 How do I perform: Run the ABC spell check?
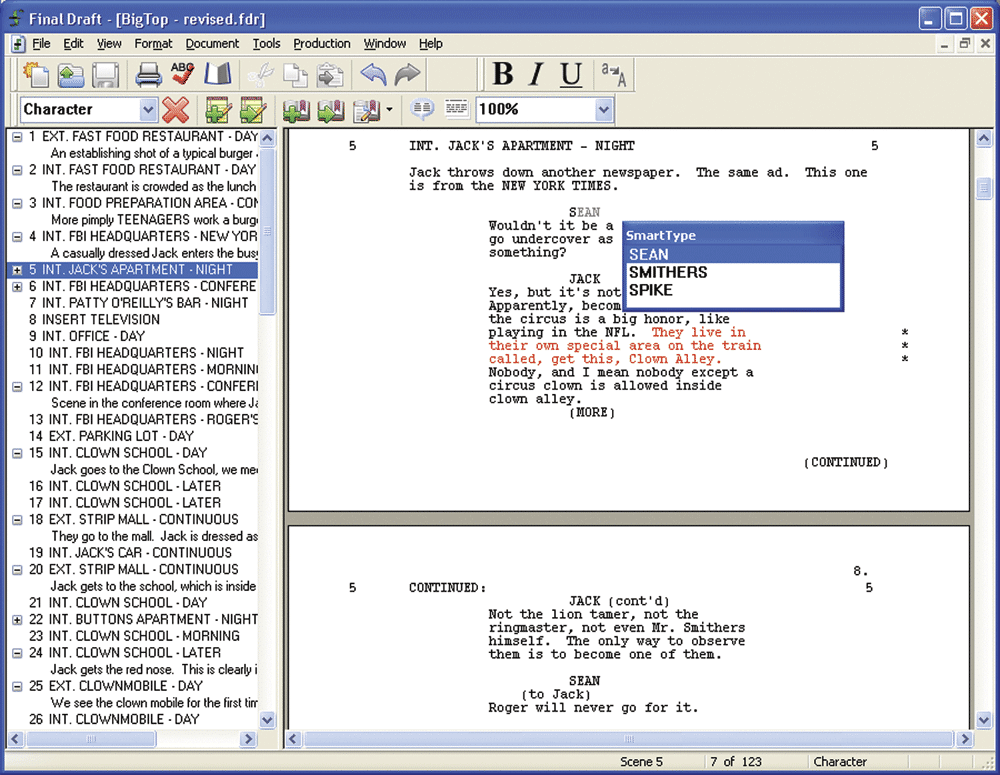[183, 74]
